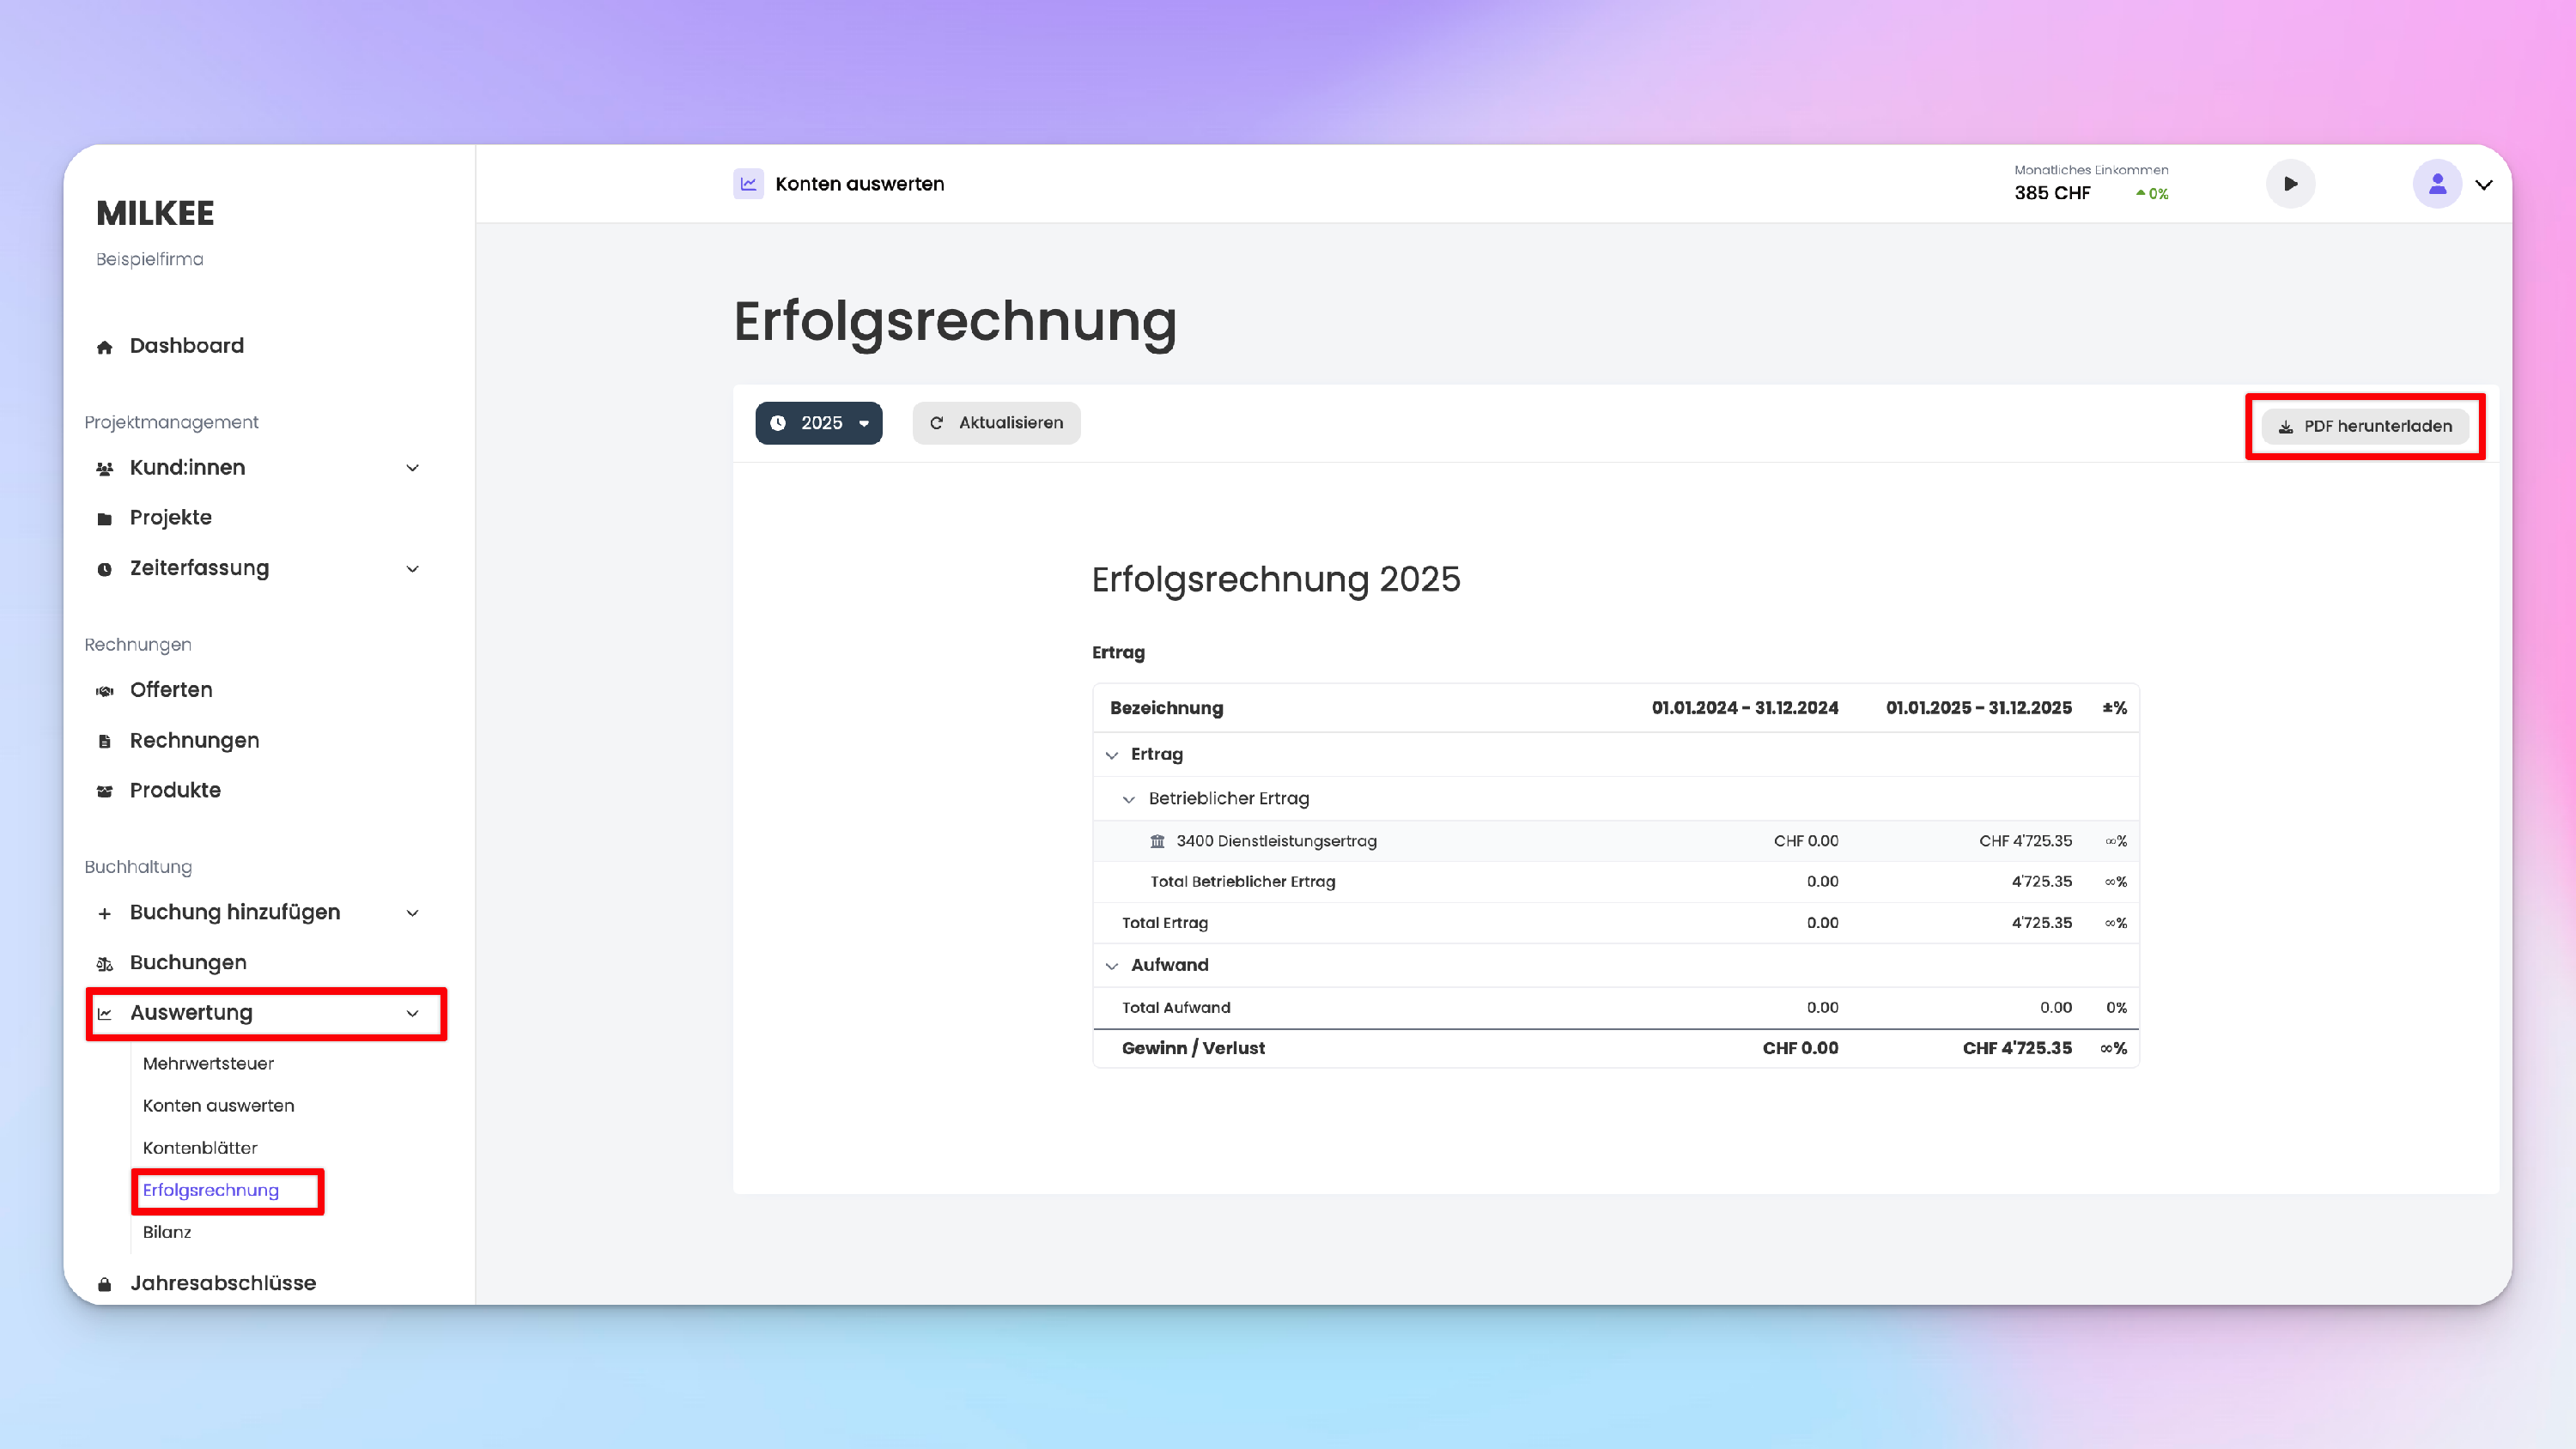Open the 2025 year dropdown
2576x1449 pixels.
pyautogui.click(x=819, y=423)
